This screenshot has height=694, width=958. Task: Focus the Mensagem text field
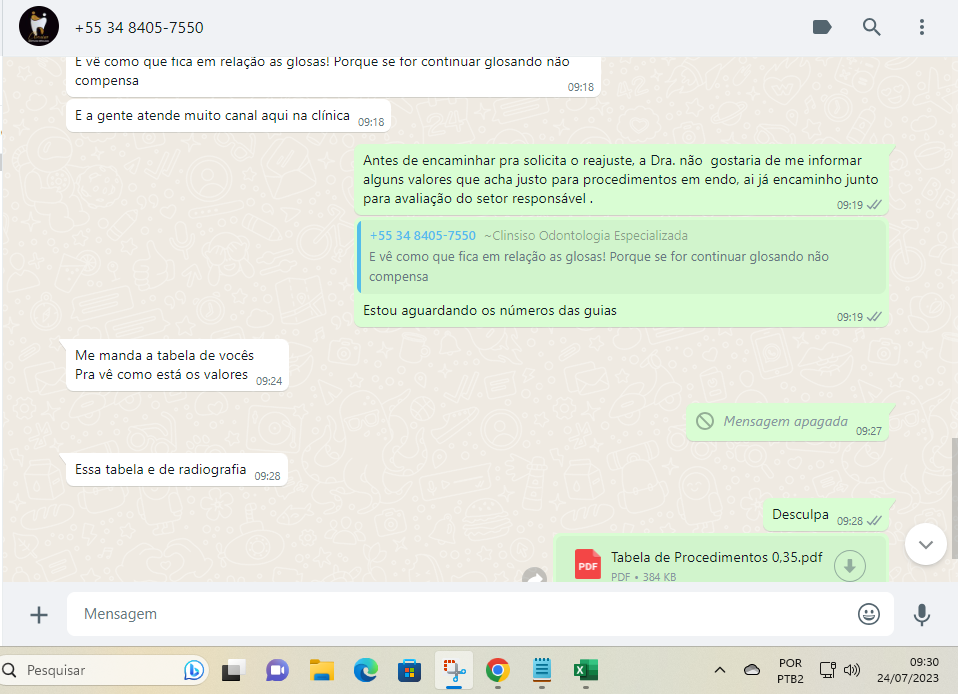point(480,614)
